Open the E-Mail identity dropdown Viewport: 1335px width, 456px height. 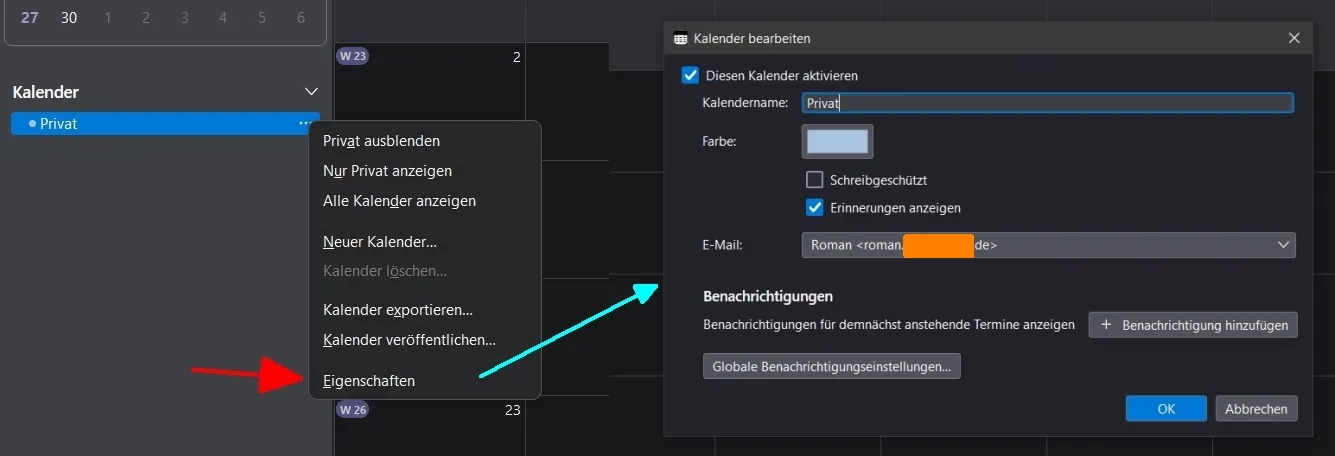[1048, 245]
